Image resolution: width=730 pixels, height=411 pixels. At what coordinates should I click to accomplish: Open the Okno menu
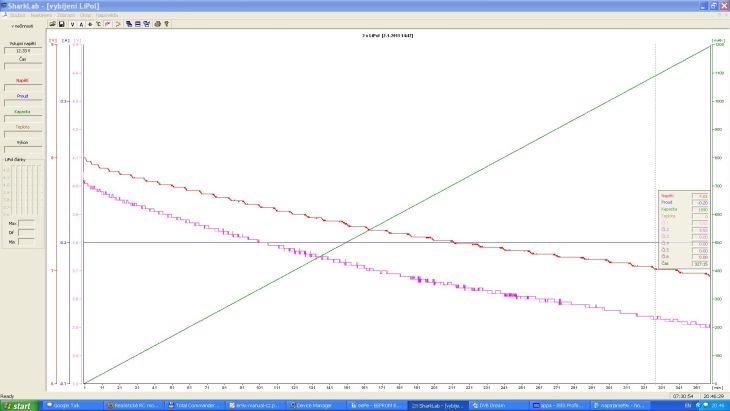[x=85, y=15]
